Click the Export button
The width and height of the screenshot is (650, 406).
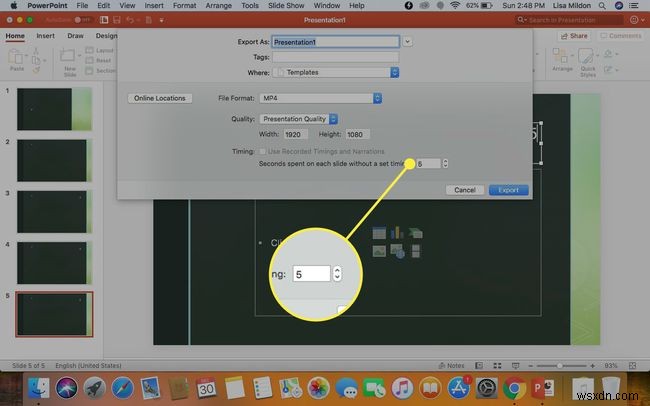(x=508, y=190)
